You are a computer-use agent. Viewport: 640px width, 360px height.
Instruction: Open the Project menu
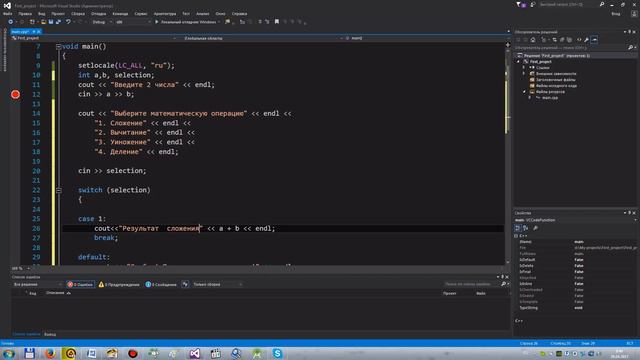tap(58, 13)
